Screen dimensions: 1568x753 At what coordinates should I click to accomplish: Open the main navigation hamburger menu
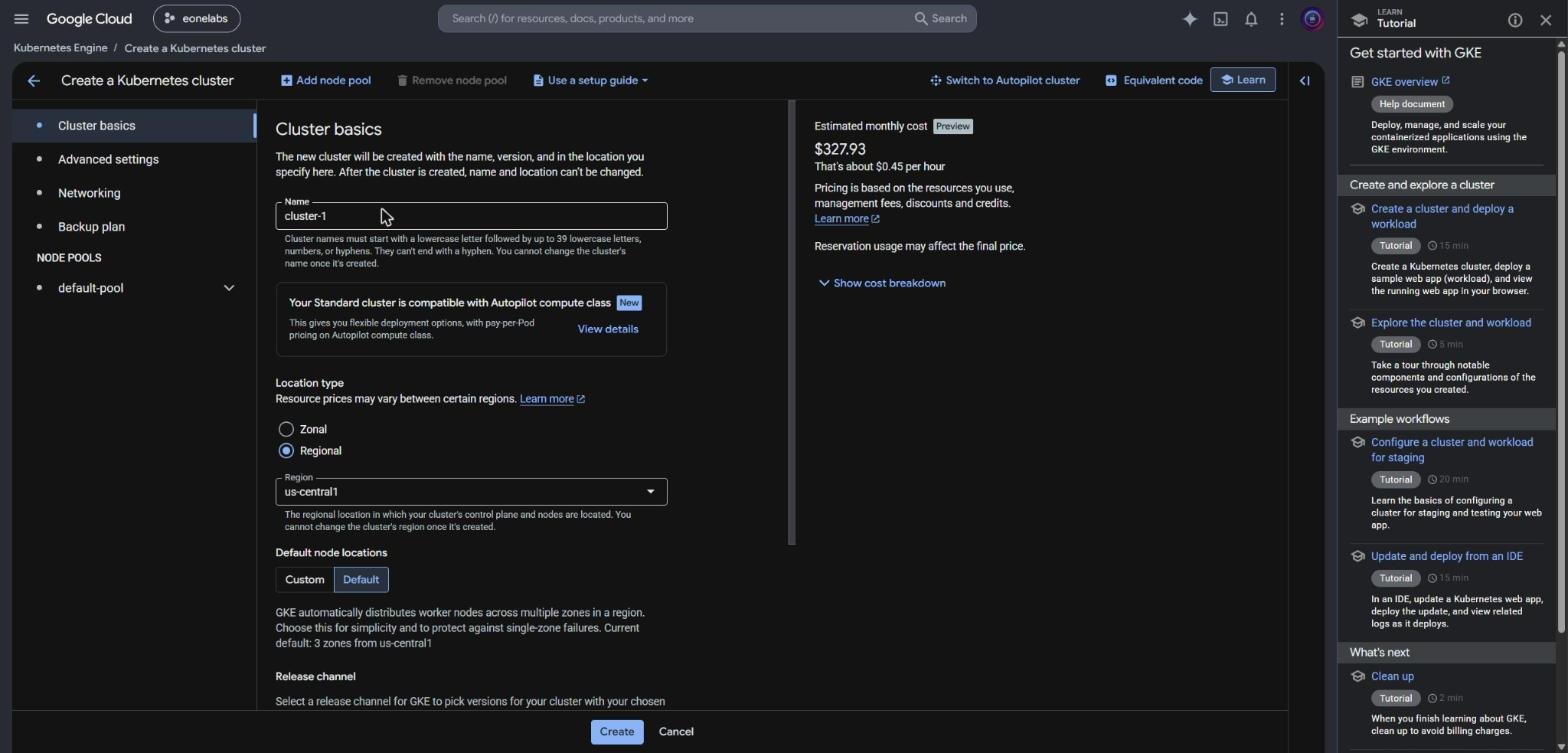pos(21,18)
